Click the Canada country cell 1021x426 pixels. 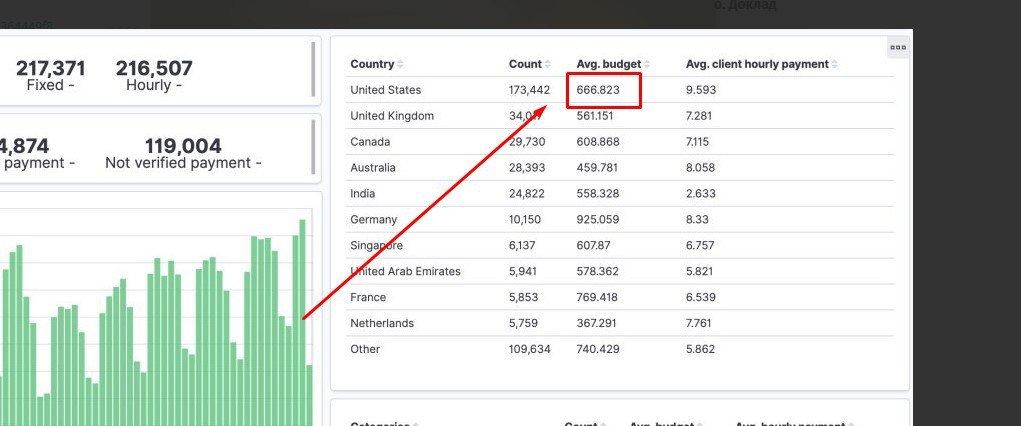[371, 142]
